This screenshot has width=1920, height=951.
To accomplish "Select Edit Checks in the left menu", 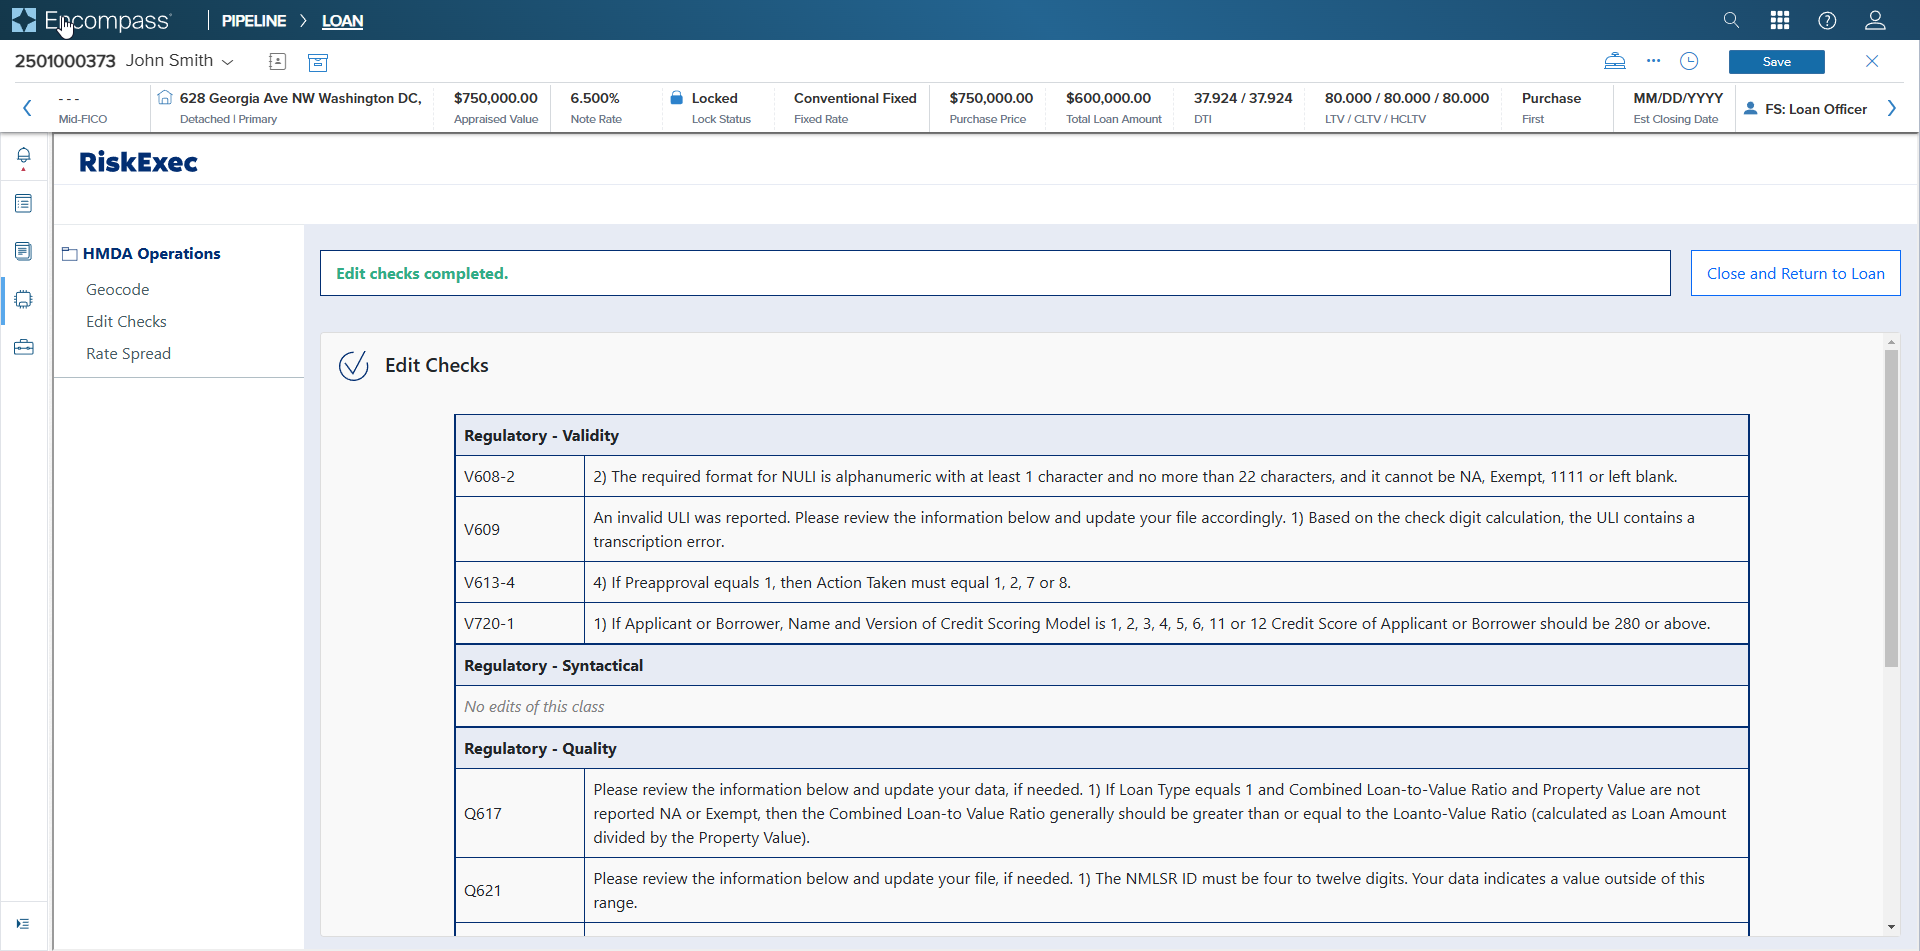I will 126,321.
